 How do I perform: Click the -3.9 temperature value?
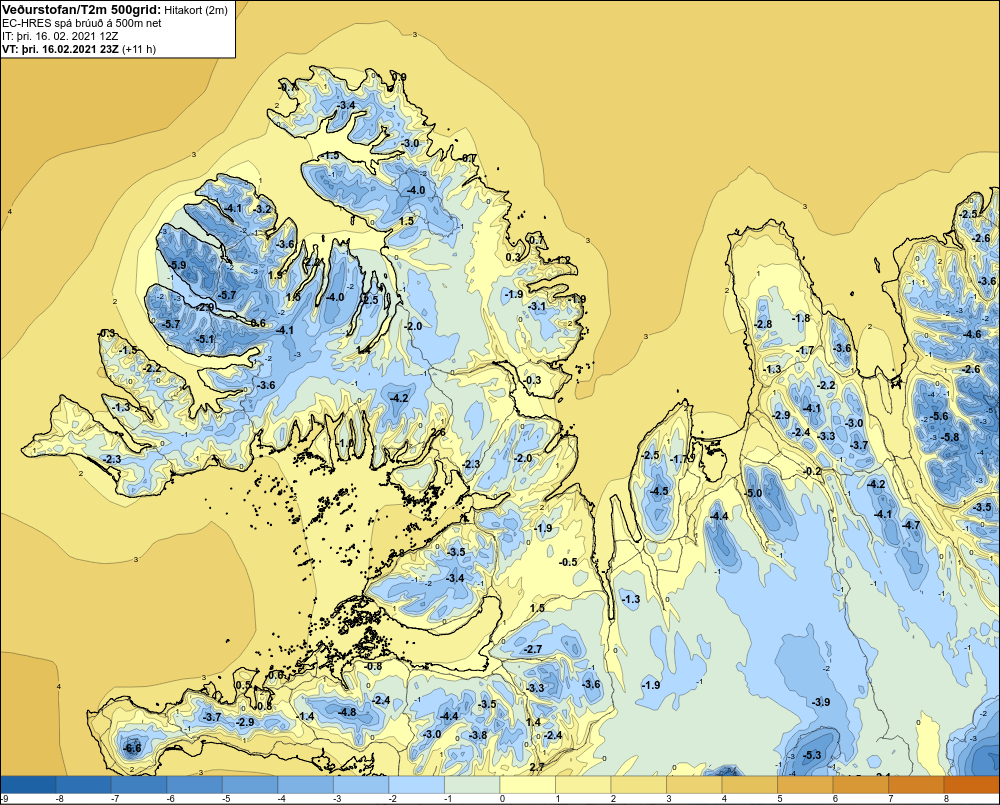821,702
